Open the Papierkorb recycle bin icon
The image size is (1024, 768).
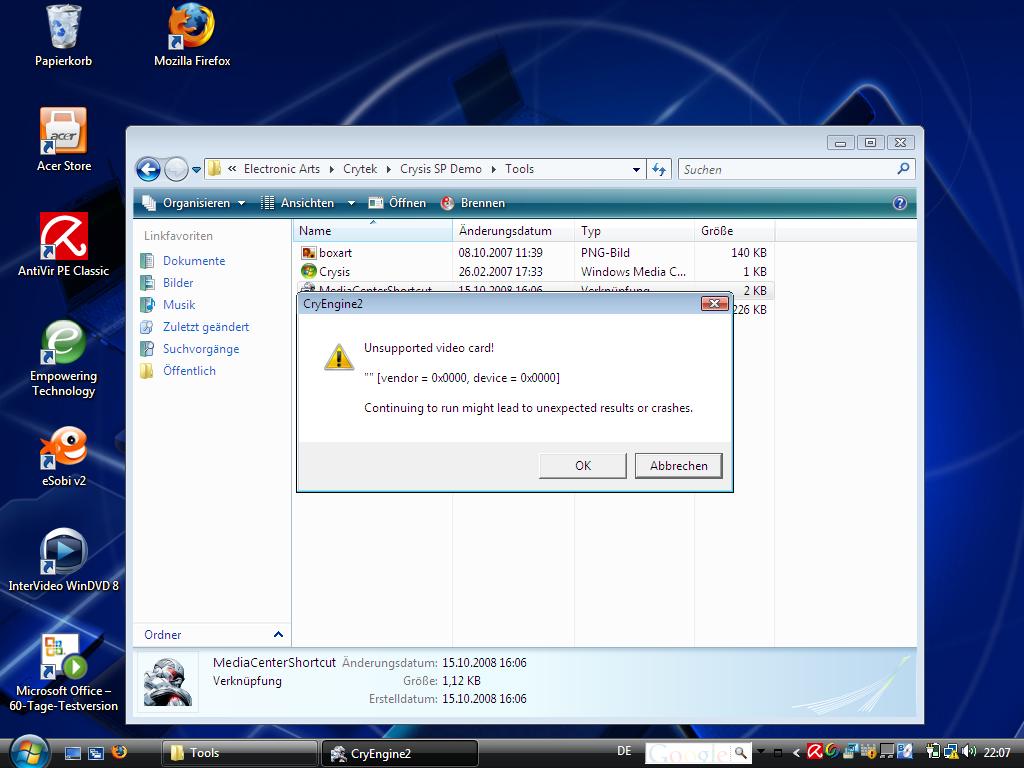click(x=63, y=36)
